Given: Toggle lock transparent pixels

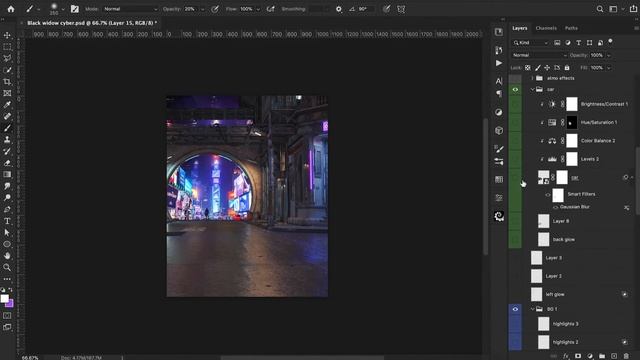Looking at the screenshot, I should coord(528,68).
